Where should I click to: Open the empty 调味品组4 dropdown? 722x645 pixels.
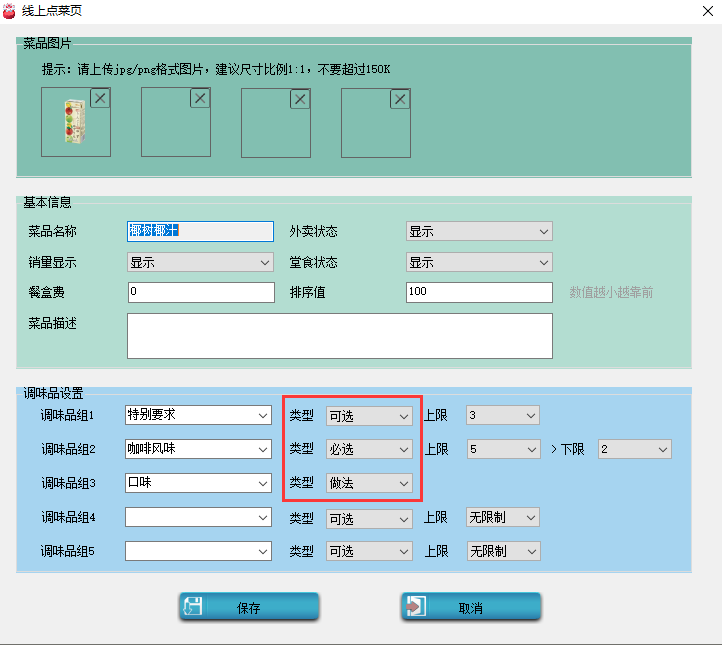point(198,517)
